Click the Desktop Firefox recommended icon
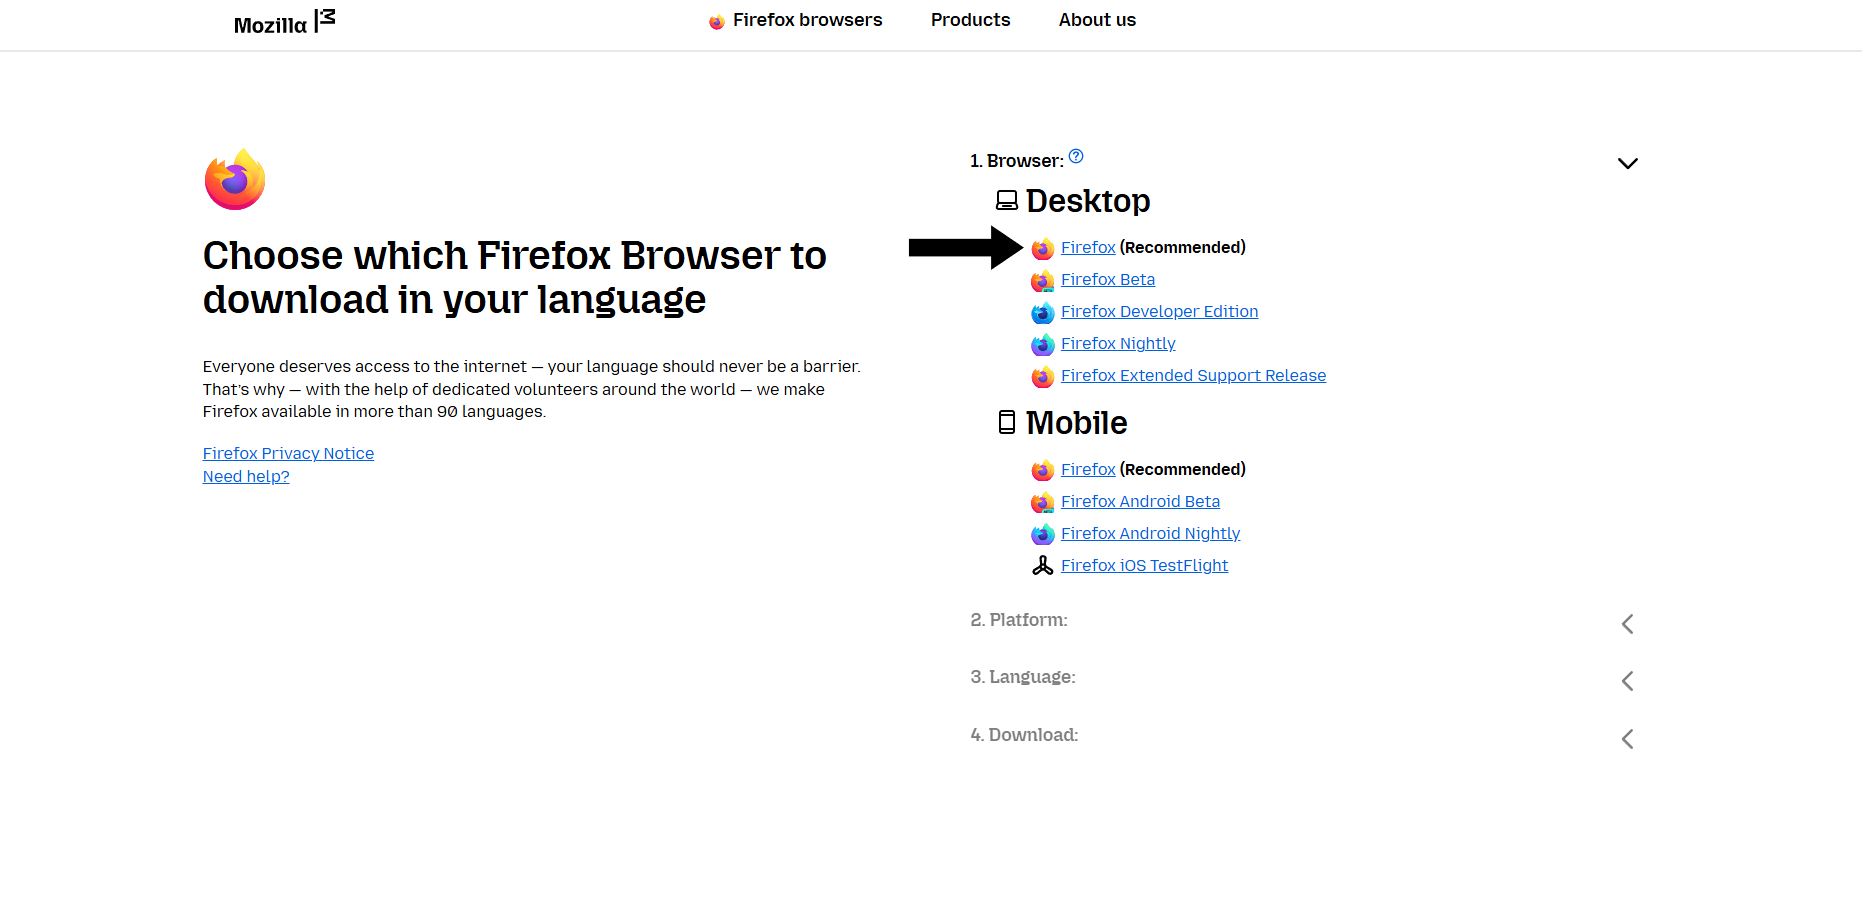 tap(1043, 248)
